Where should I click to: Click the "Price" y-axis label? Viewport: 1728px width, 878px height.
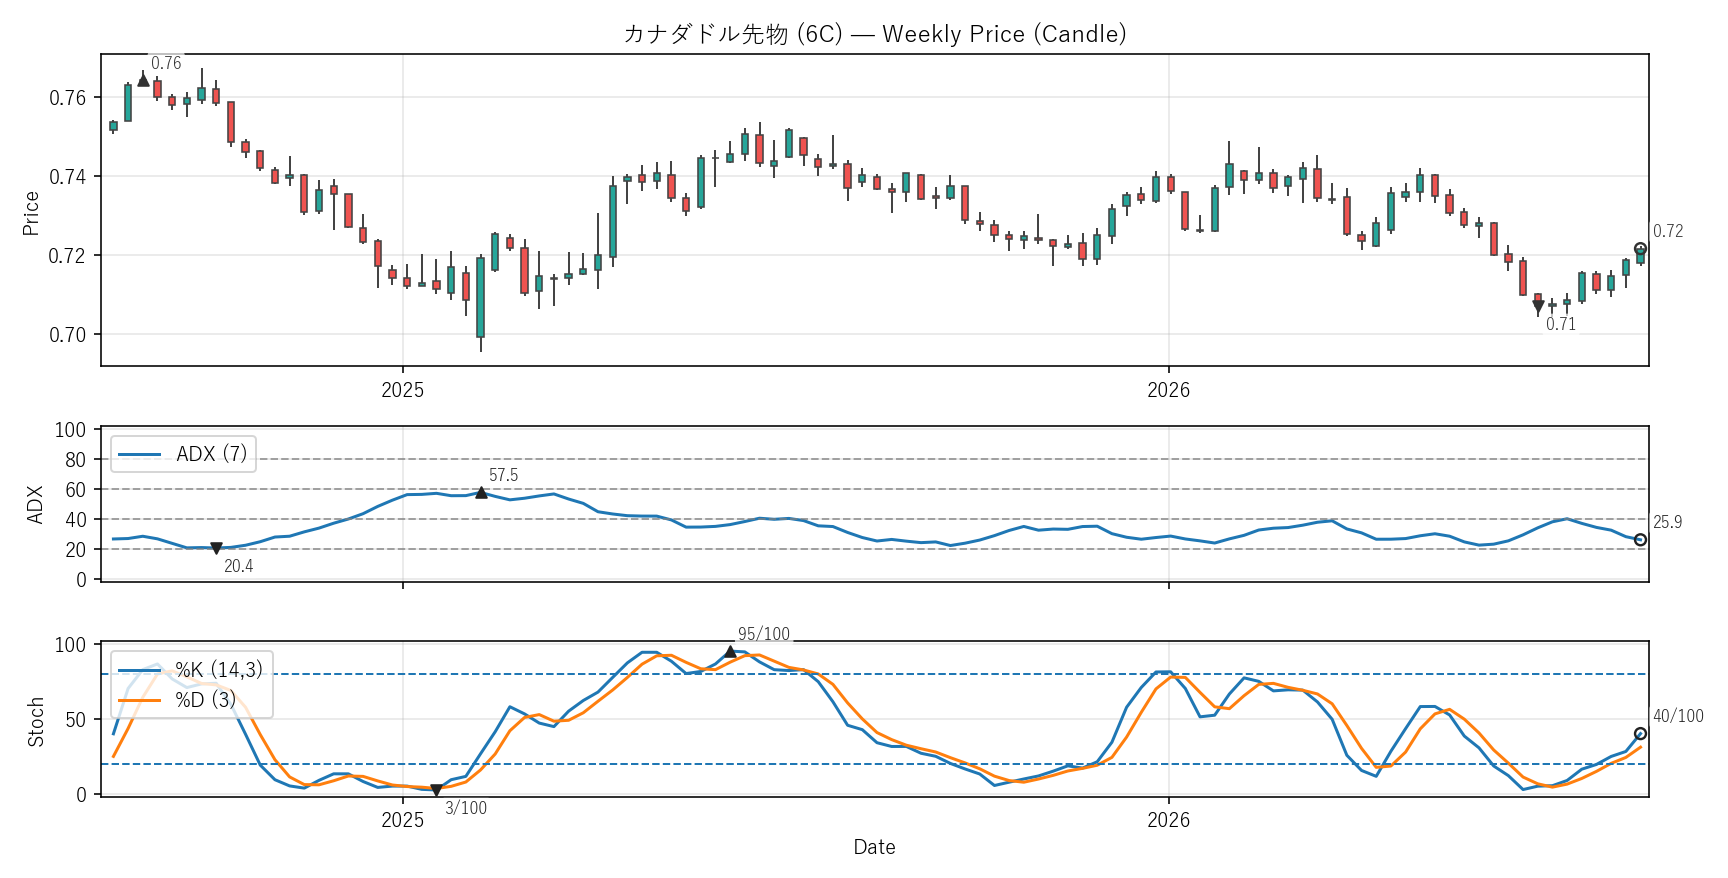pyautogui.click(x=31, y=213)
